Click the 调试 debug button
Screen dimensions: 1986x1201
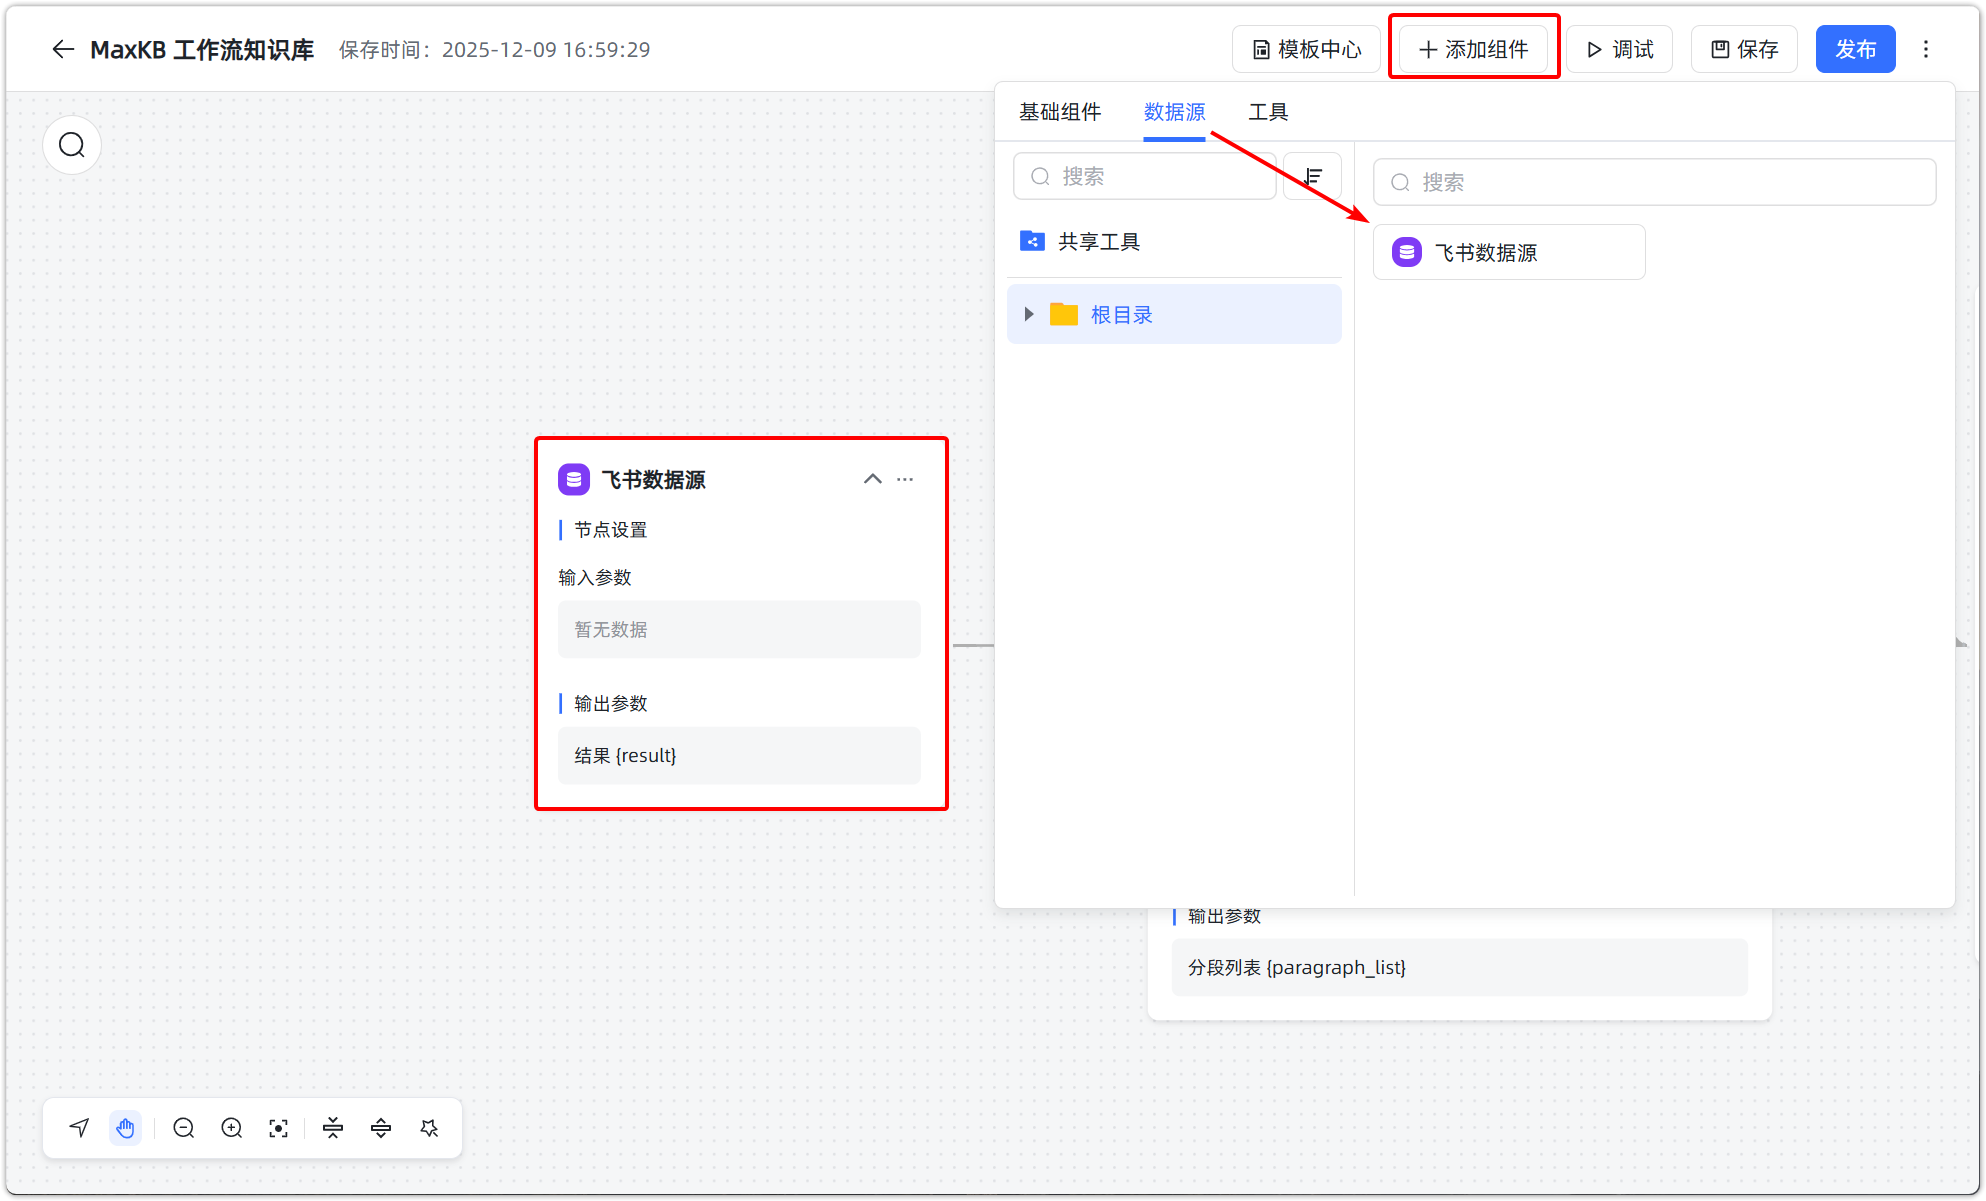1619,48
